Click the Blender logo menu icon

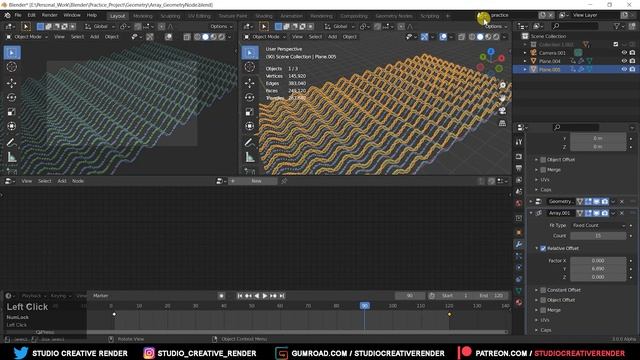point(7,16)
